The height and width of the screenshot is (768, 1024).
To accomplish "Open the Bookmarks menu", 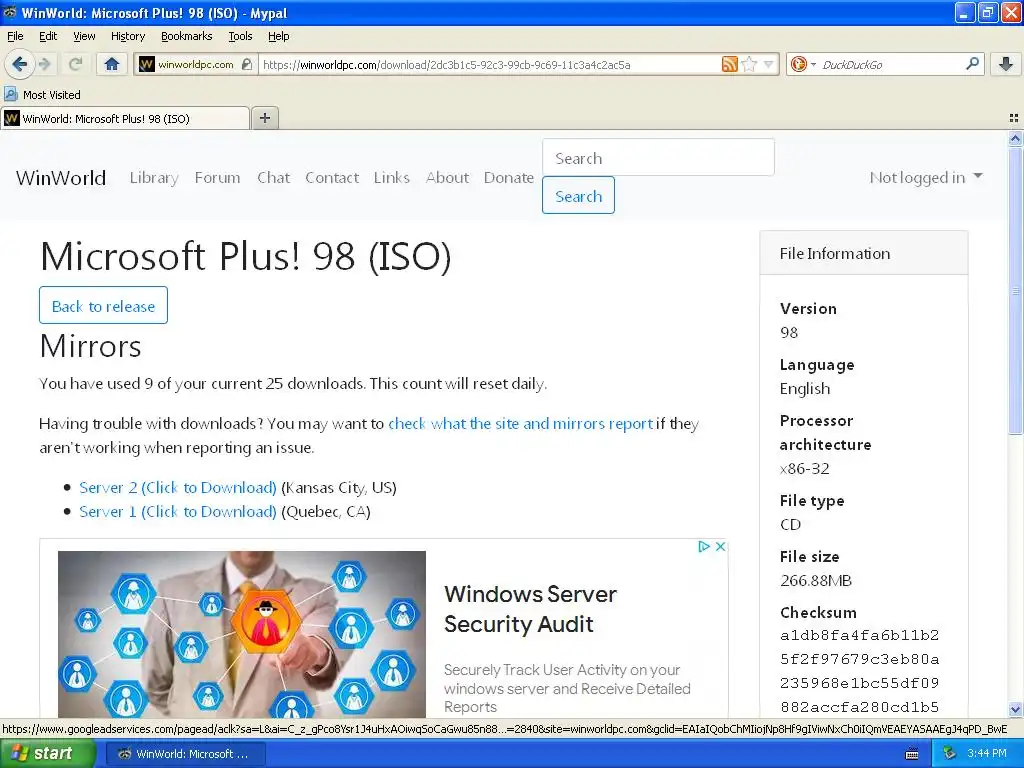I will (x=187, y=36).
